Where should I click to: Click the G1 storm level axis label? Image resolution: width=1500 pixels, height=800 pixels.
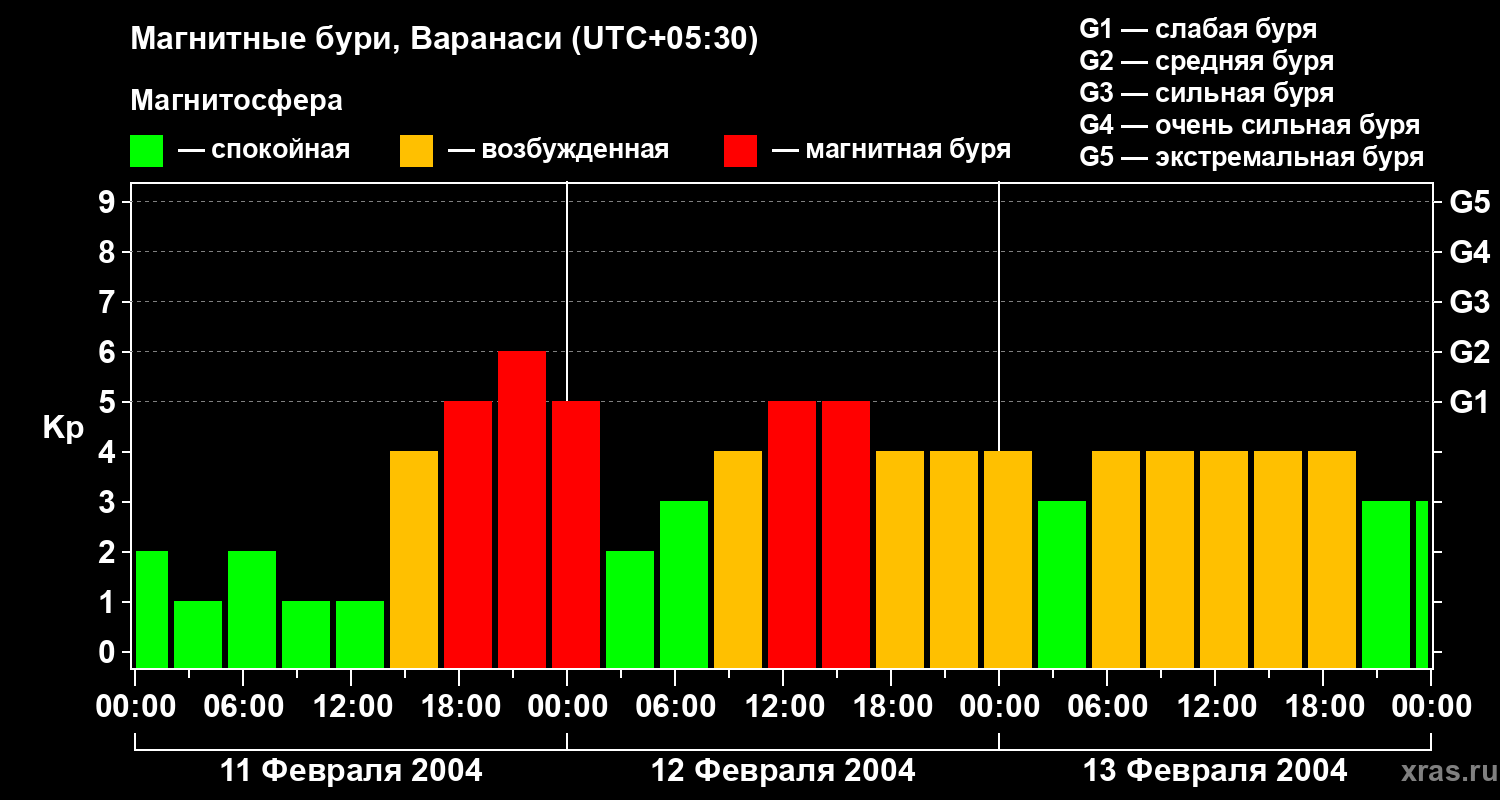coord(1469,402)
